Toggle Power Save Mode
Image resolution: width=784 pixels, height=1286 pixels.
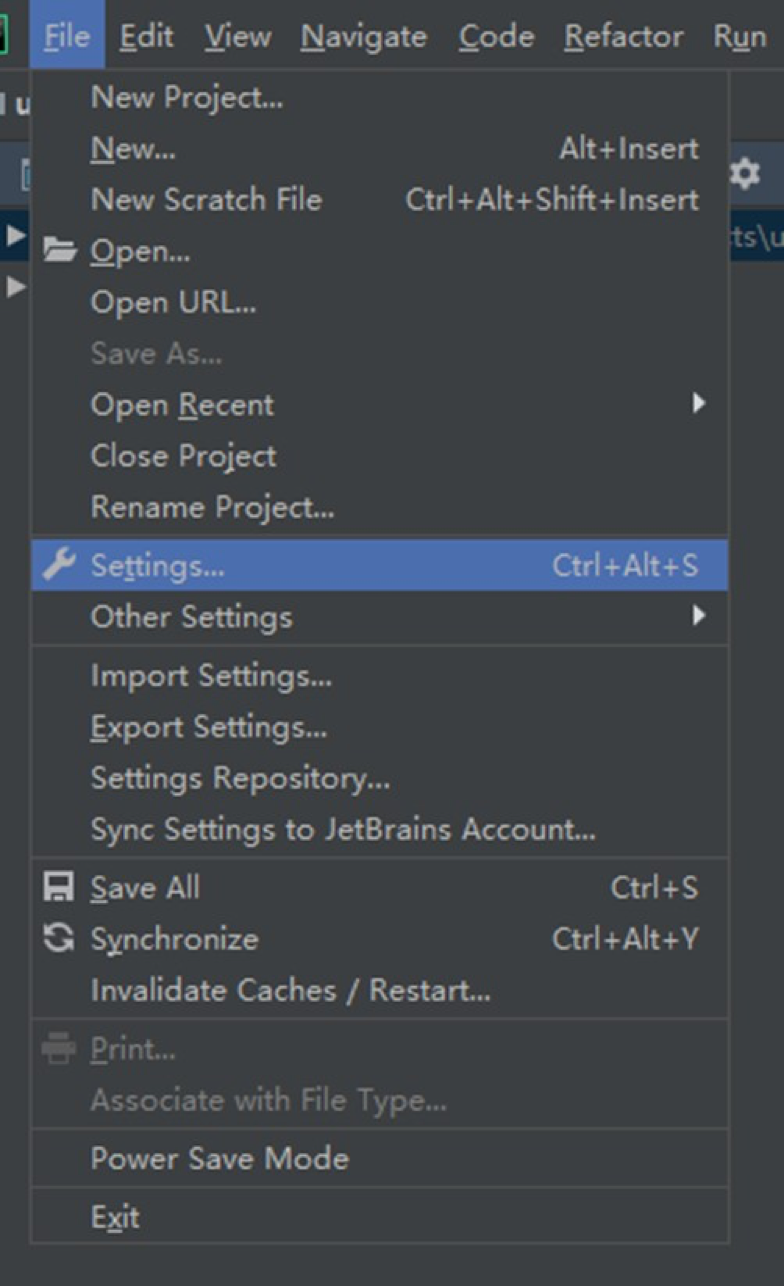[220, 1158]
